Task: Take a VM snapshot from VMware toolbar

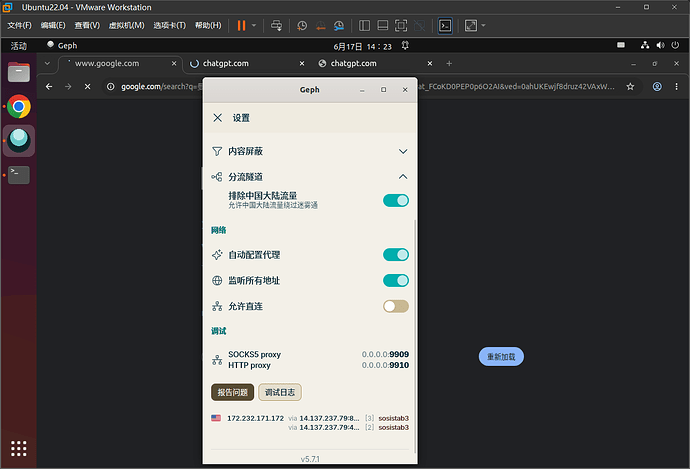Action: pyautogui.click(x=302, y=26)
